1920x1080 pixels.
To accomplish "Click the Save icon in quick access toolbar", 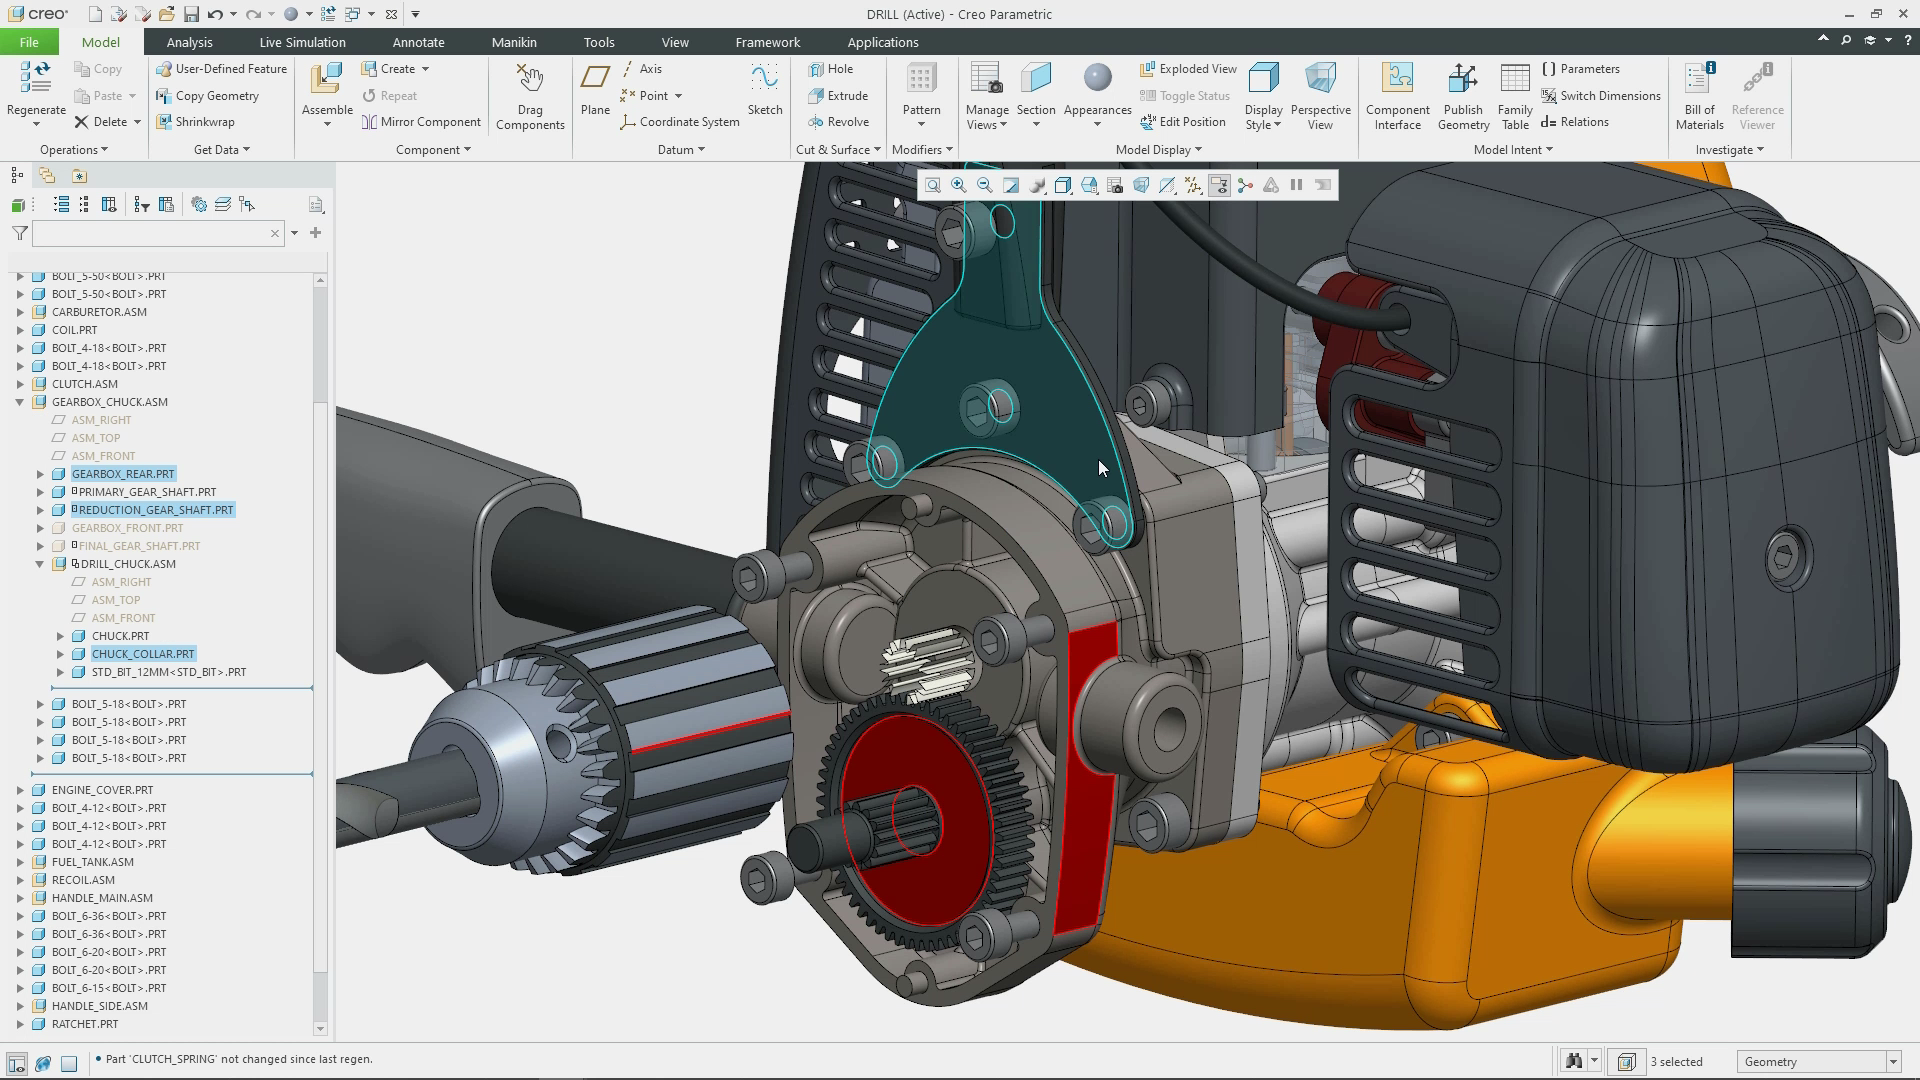I will [191, 14].
